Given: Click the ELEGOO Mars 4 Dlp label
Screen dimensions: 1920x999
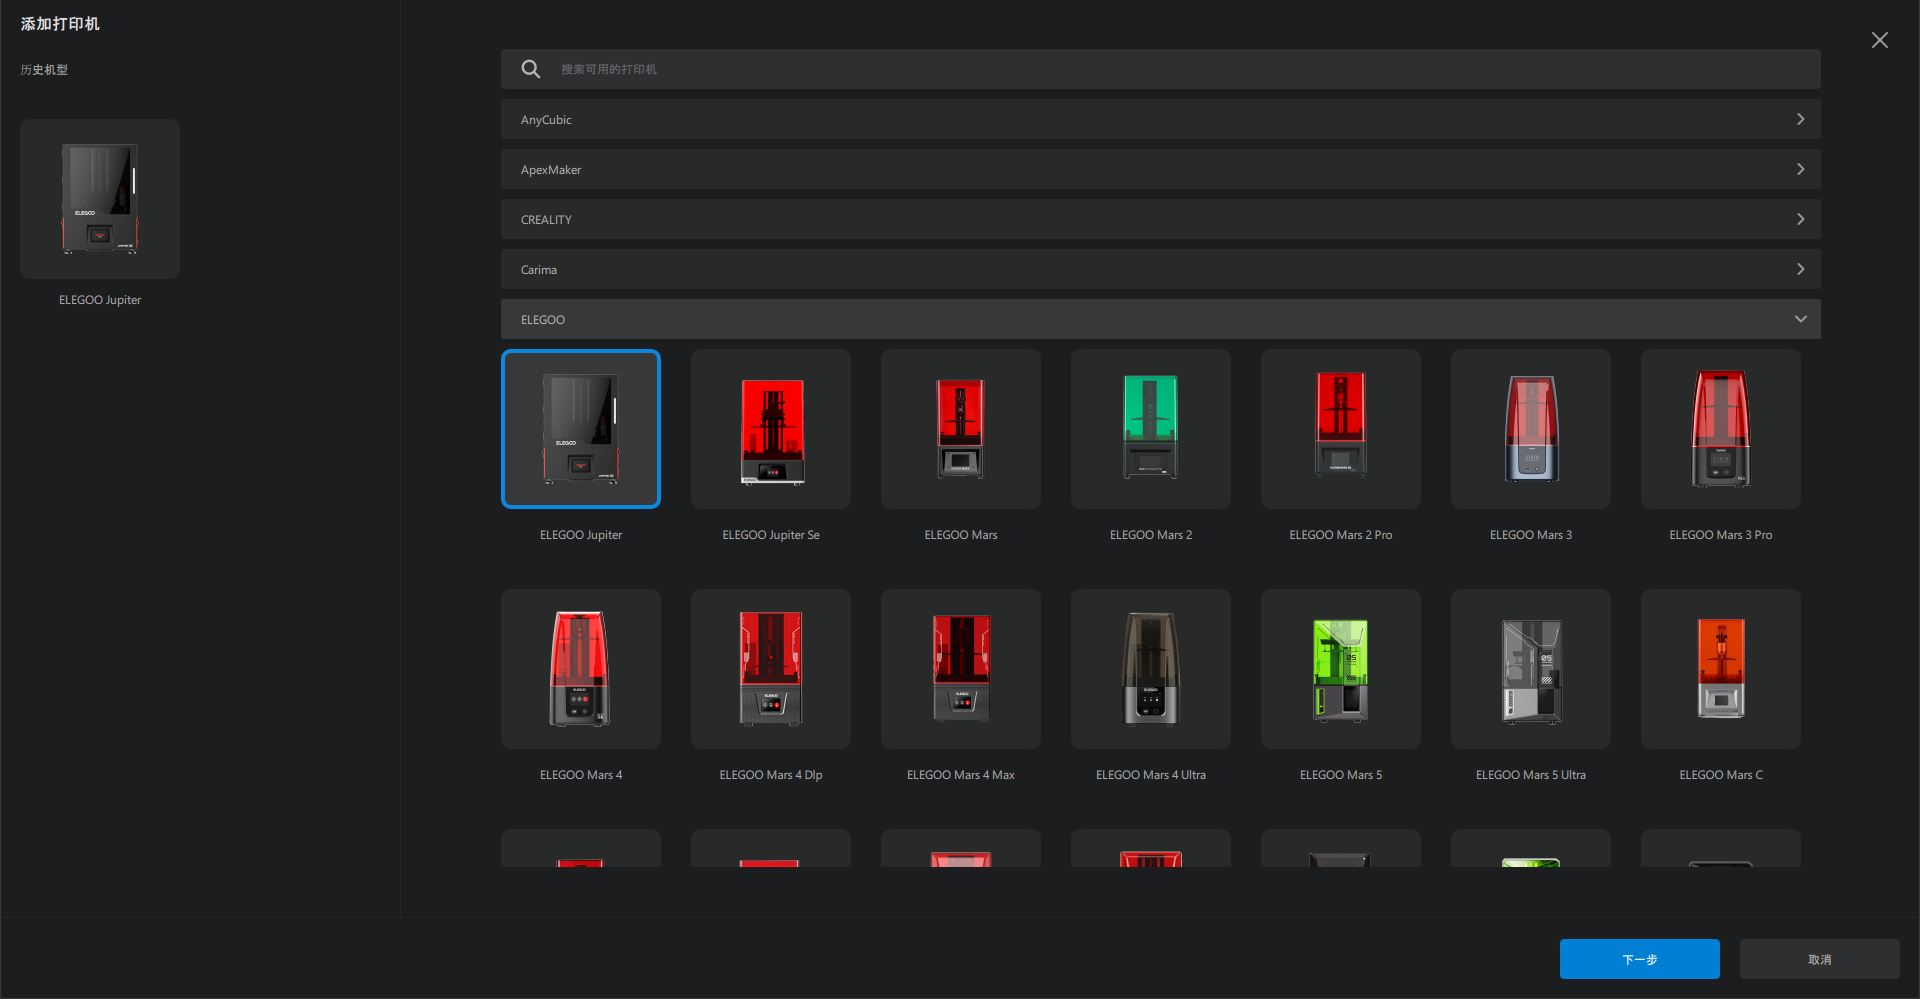Looking at the screenshot, I should click(771, 775).
